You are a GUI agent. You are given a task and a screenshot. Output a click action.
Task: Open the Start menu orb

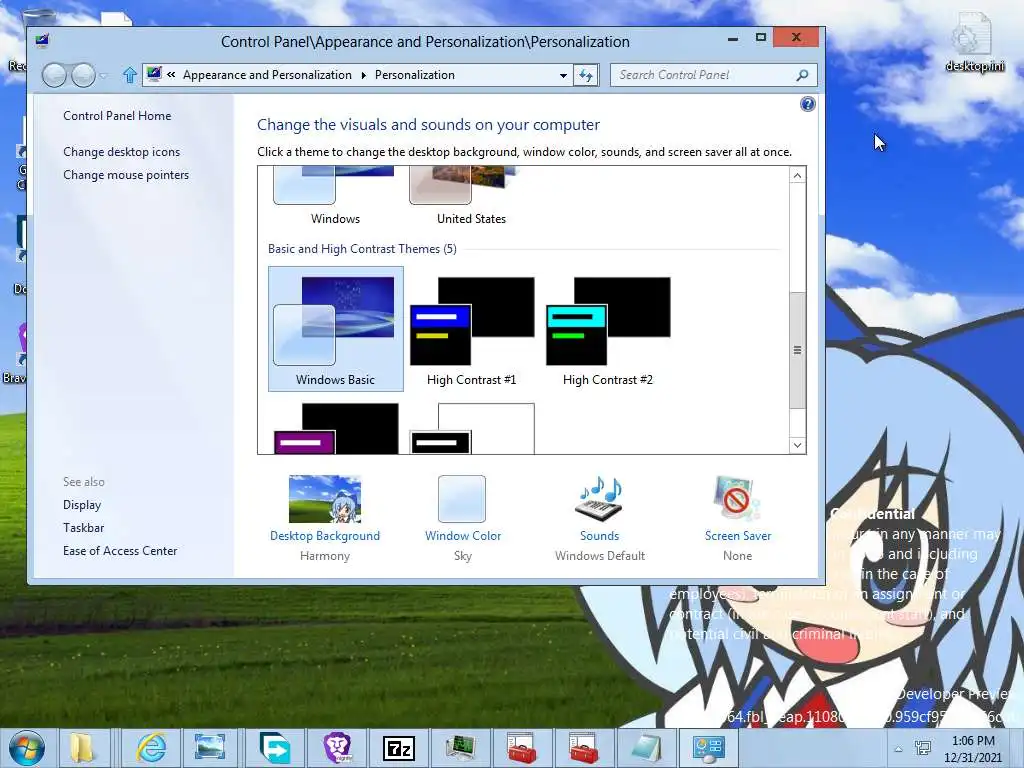(27, 748)
